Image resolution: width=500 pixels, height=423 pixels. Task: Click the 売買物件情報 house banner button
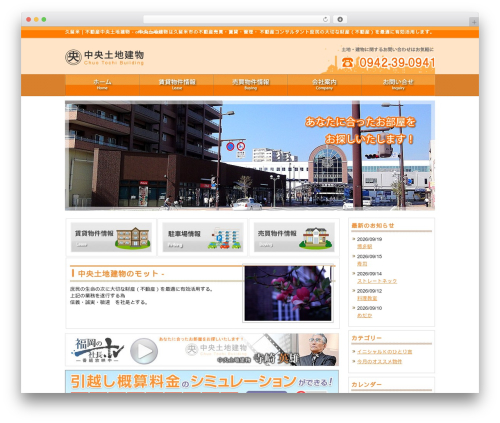pyautogui.click(x=294, y=237)
